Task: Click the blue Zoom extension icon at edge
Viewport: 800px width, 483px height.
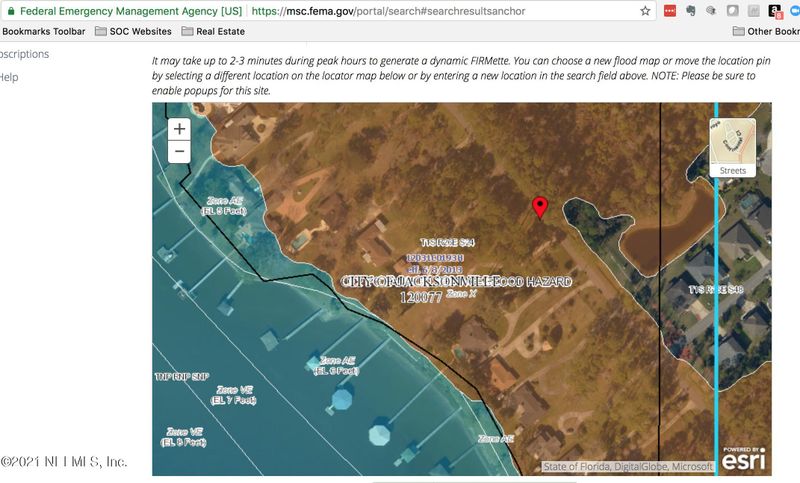Action: tap(795, 11)
